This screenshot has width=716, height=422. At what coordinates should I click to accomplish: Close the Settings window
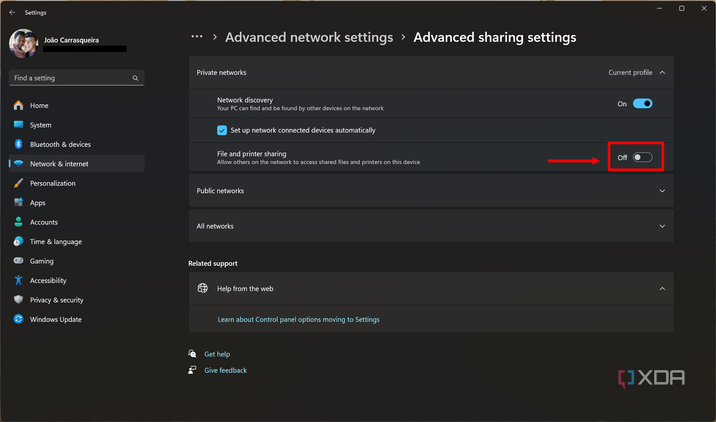tap(704, 8)
